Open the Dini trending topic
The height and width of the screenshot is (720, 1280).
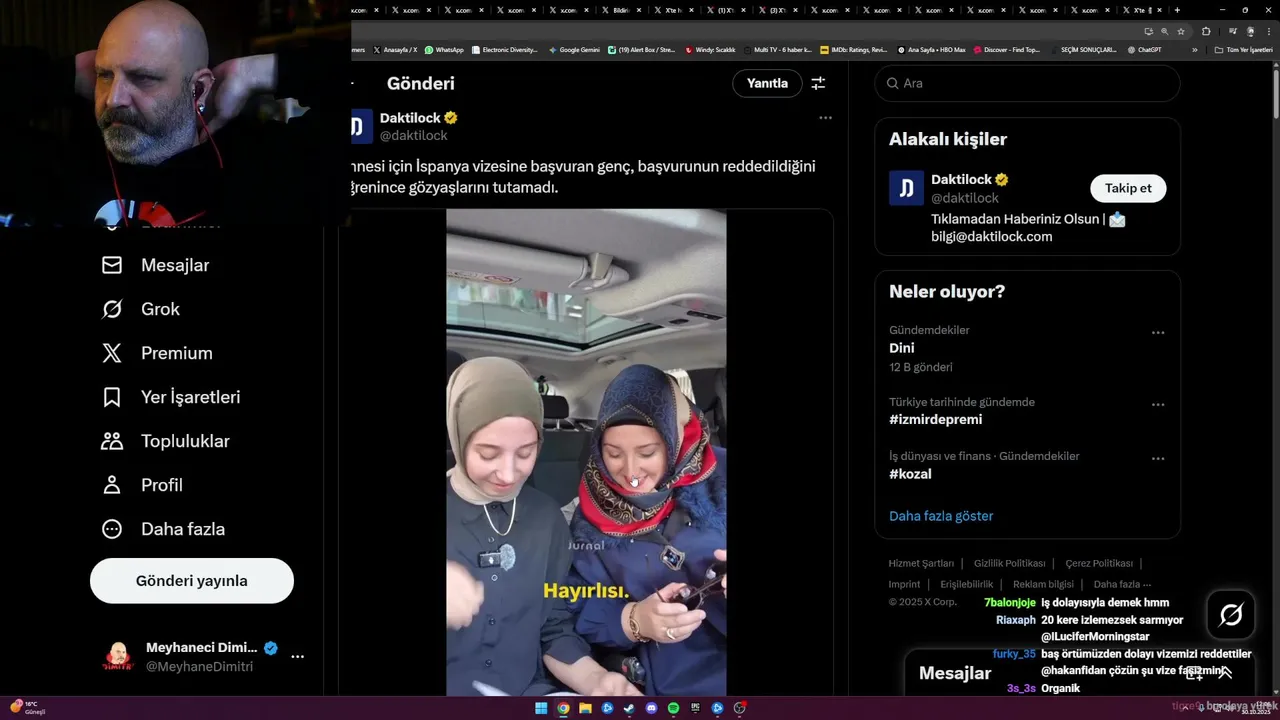902,348
